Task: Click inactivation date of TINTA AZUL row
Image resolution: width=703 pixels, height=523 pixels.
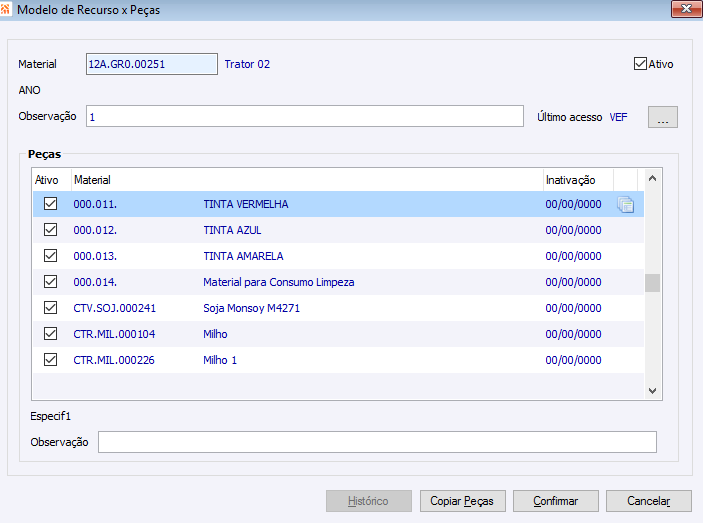Action: (573, 230)
